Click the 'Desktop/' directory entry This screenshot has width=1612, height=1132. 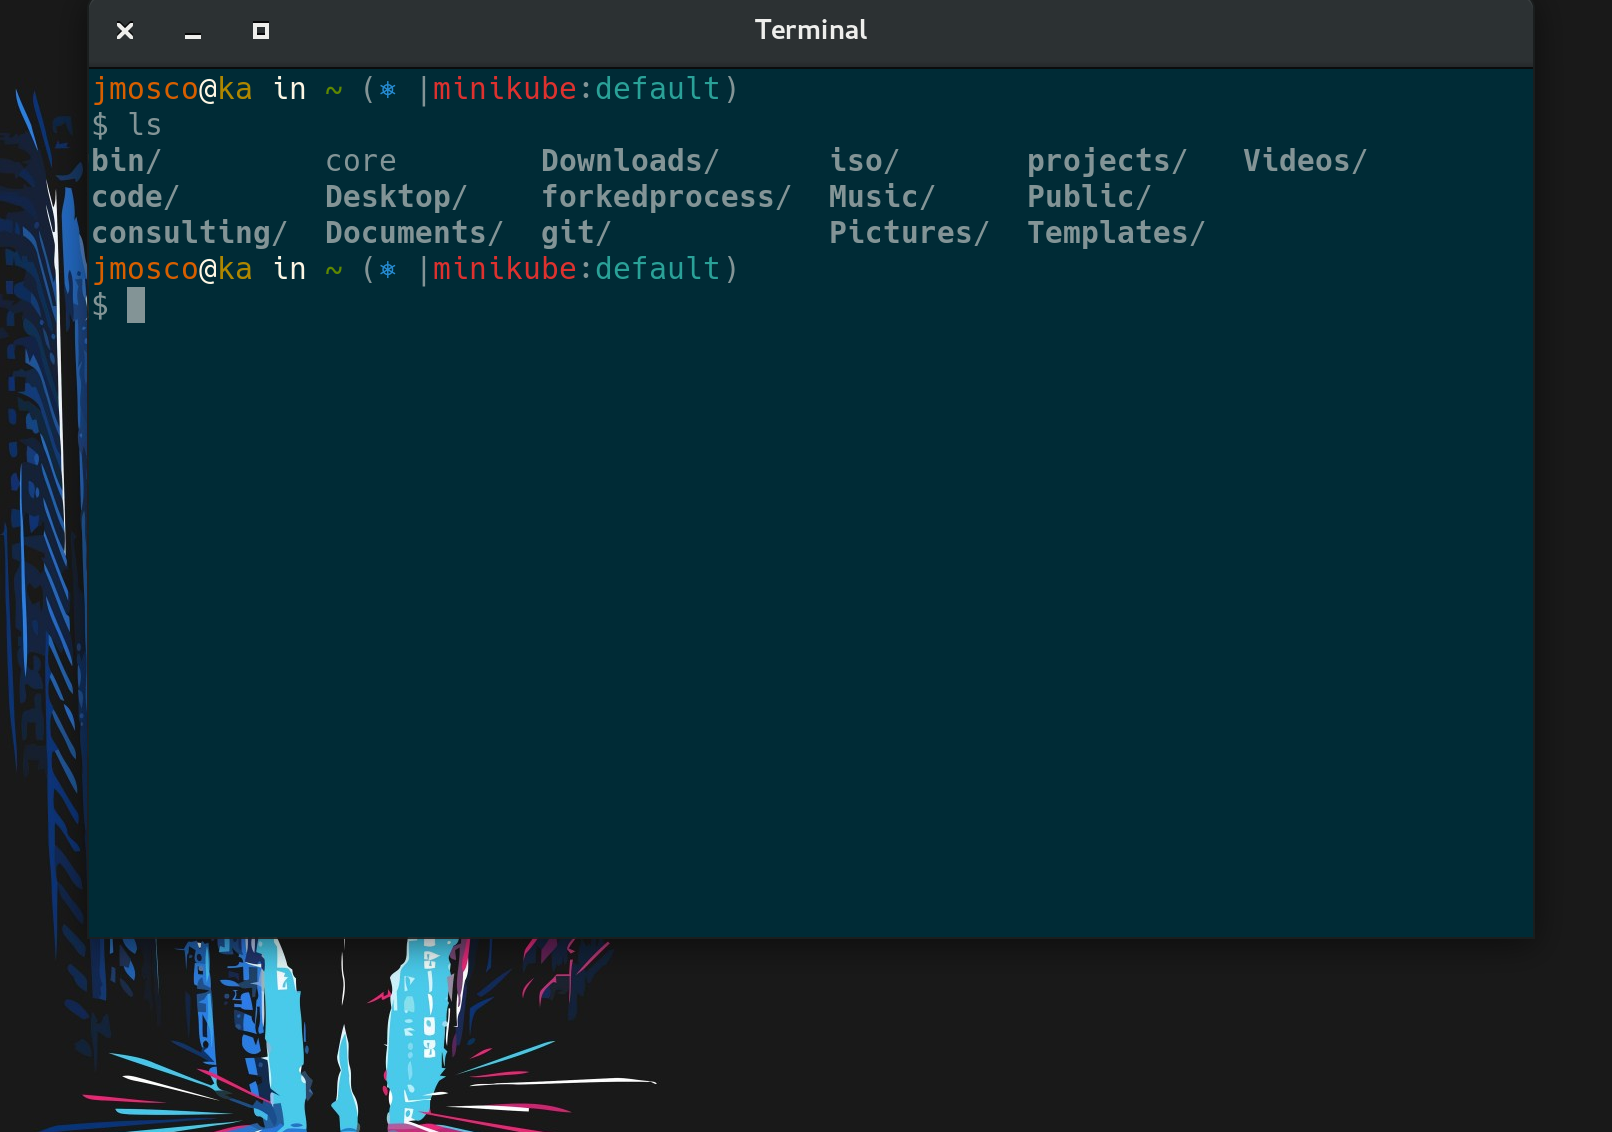pyautogui.click(x=396, y=197)
